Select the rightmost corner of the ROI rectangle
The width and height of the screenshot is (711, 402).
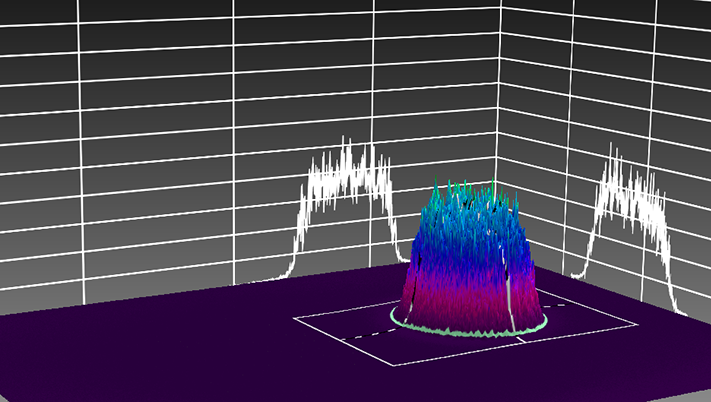(634, 325)
